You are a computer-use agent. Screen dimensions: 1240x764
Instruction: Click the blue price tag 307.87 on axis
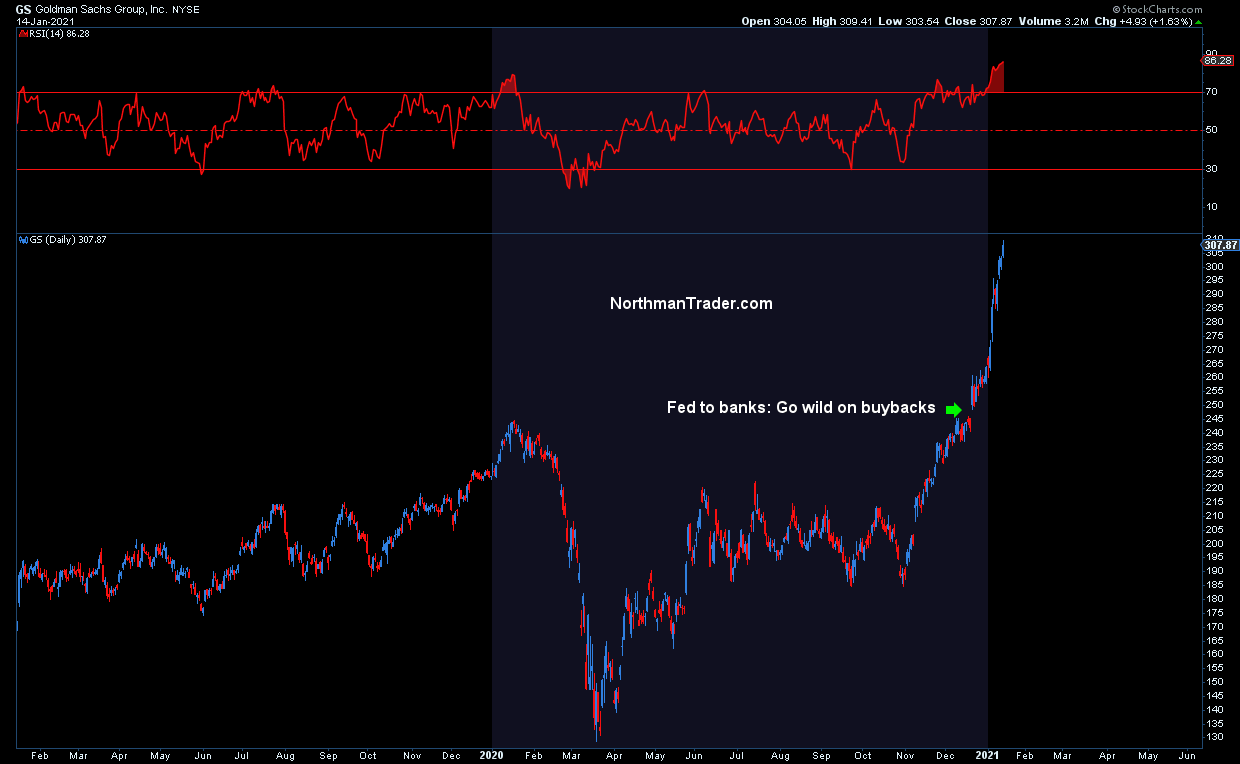pyautogui.click(x=1218, y=245)
